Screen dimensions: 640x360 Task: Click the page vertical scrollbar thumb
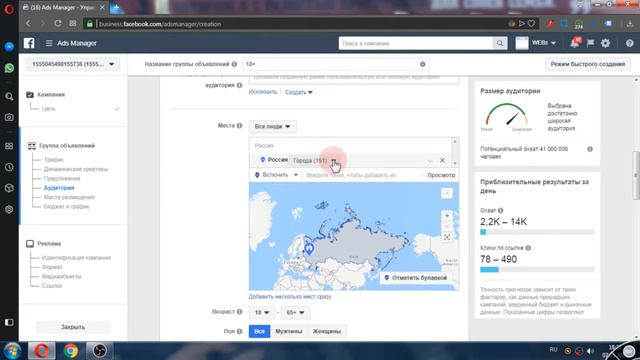pos(636,176)
